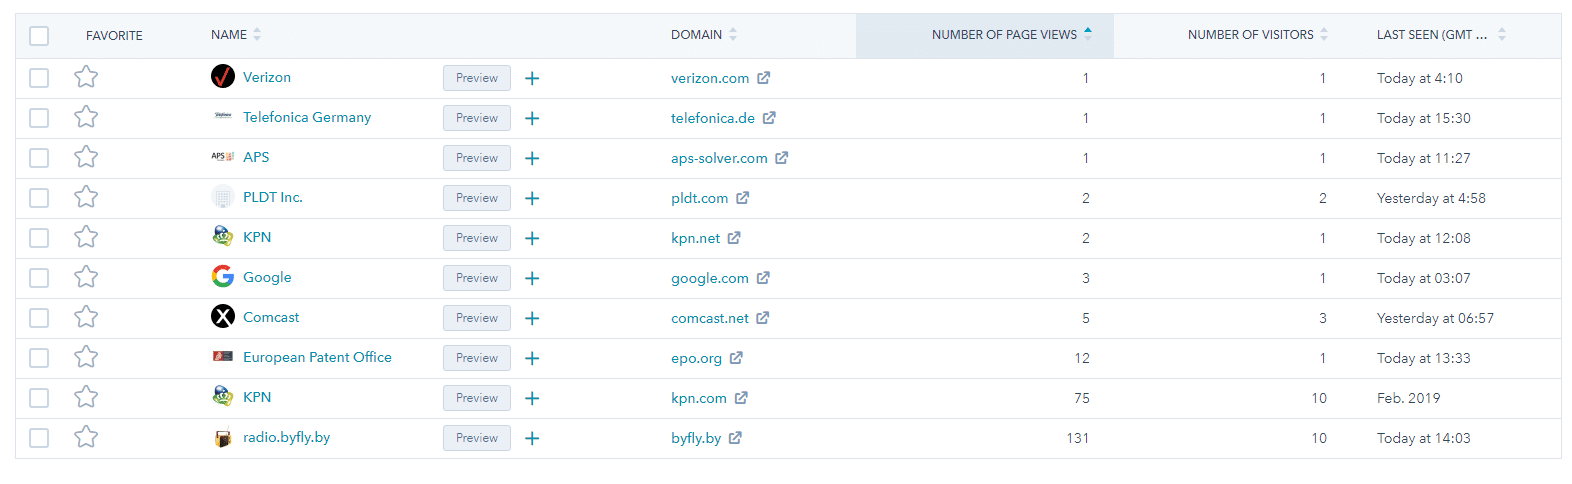Click 'Yesterday at 06:57' cell
1572x484 pixels.
[1435, 318]
